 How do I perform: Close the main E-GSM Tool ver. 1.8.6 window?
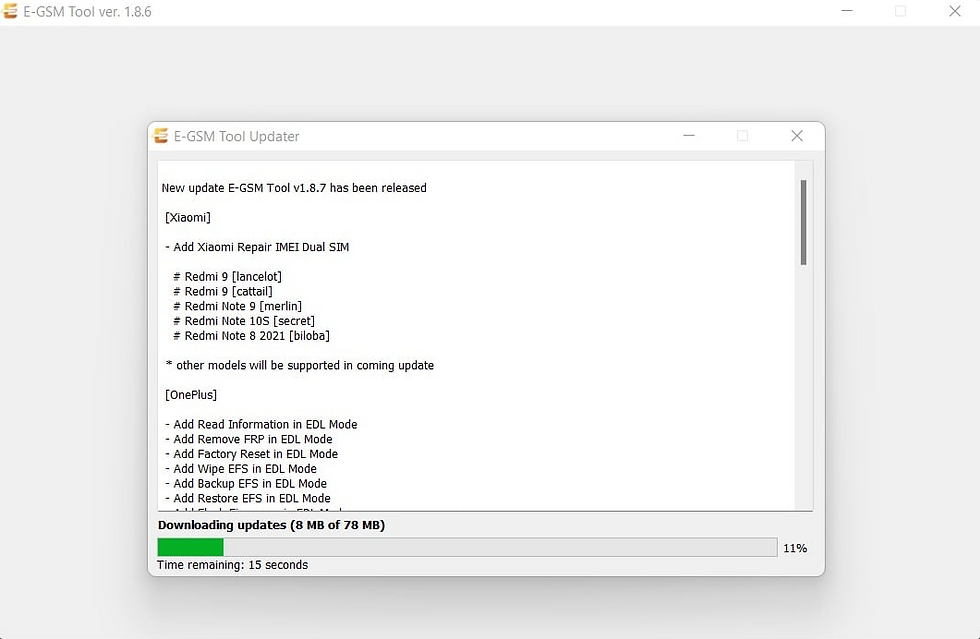tap(955, 11)
